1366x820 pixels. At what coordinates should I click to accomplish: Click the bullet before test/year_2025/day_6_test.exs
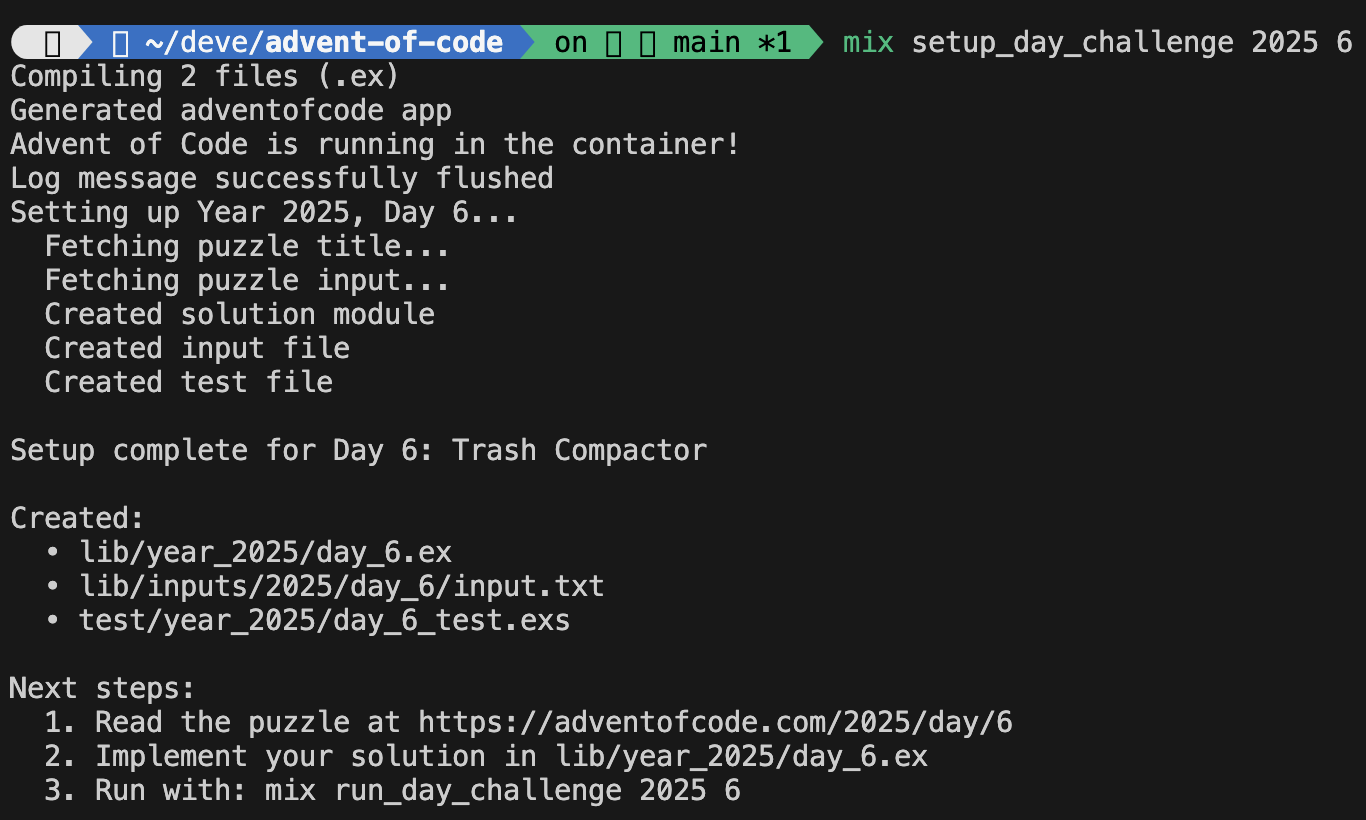(53, 620)
